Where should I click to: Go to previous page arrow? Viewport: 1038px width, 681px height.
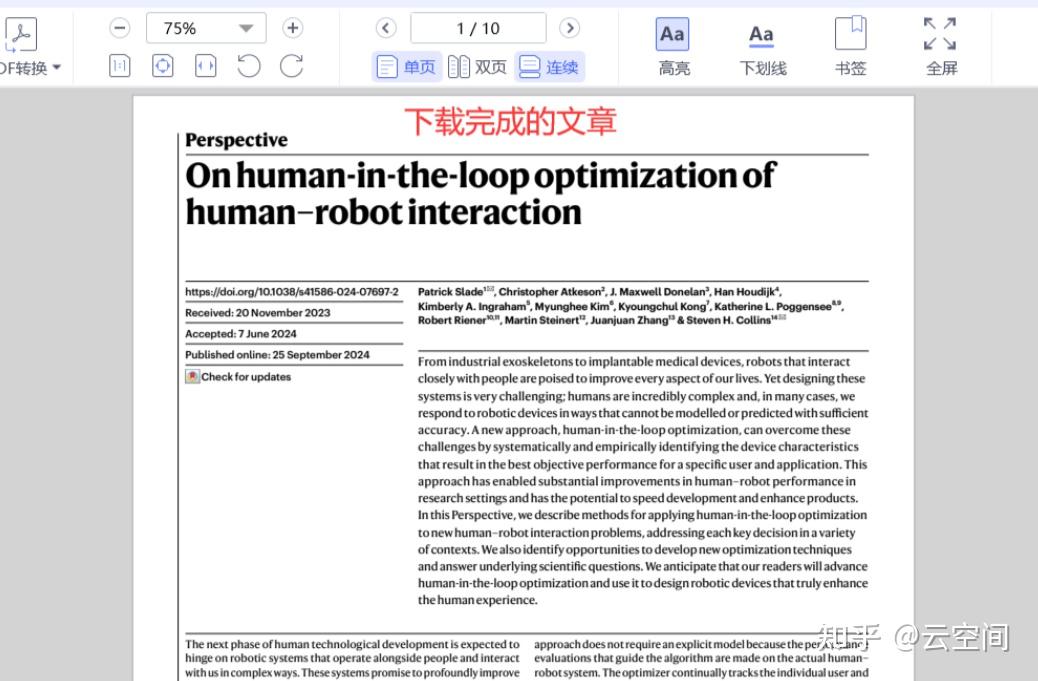pyautogui.click(x=386, y=28)
